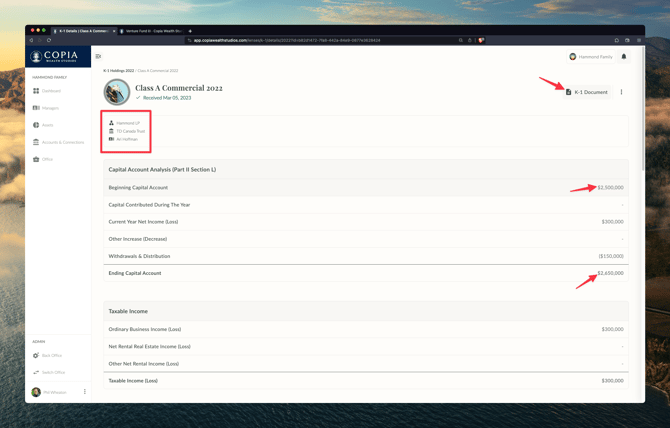This screenshot has width=670, height=428.
Task: Click the Assets globe icon in sidebar
Action: [x=36, y=125]
